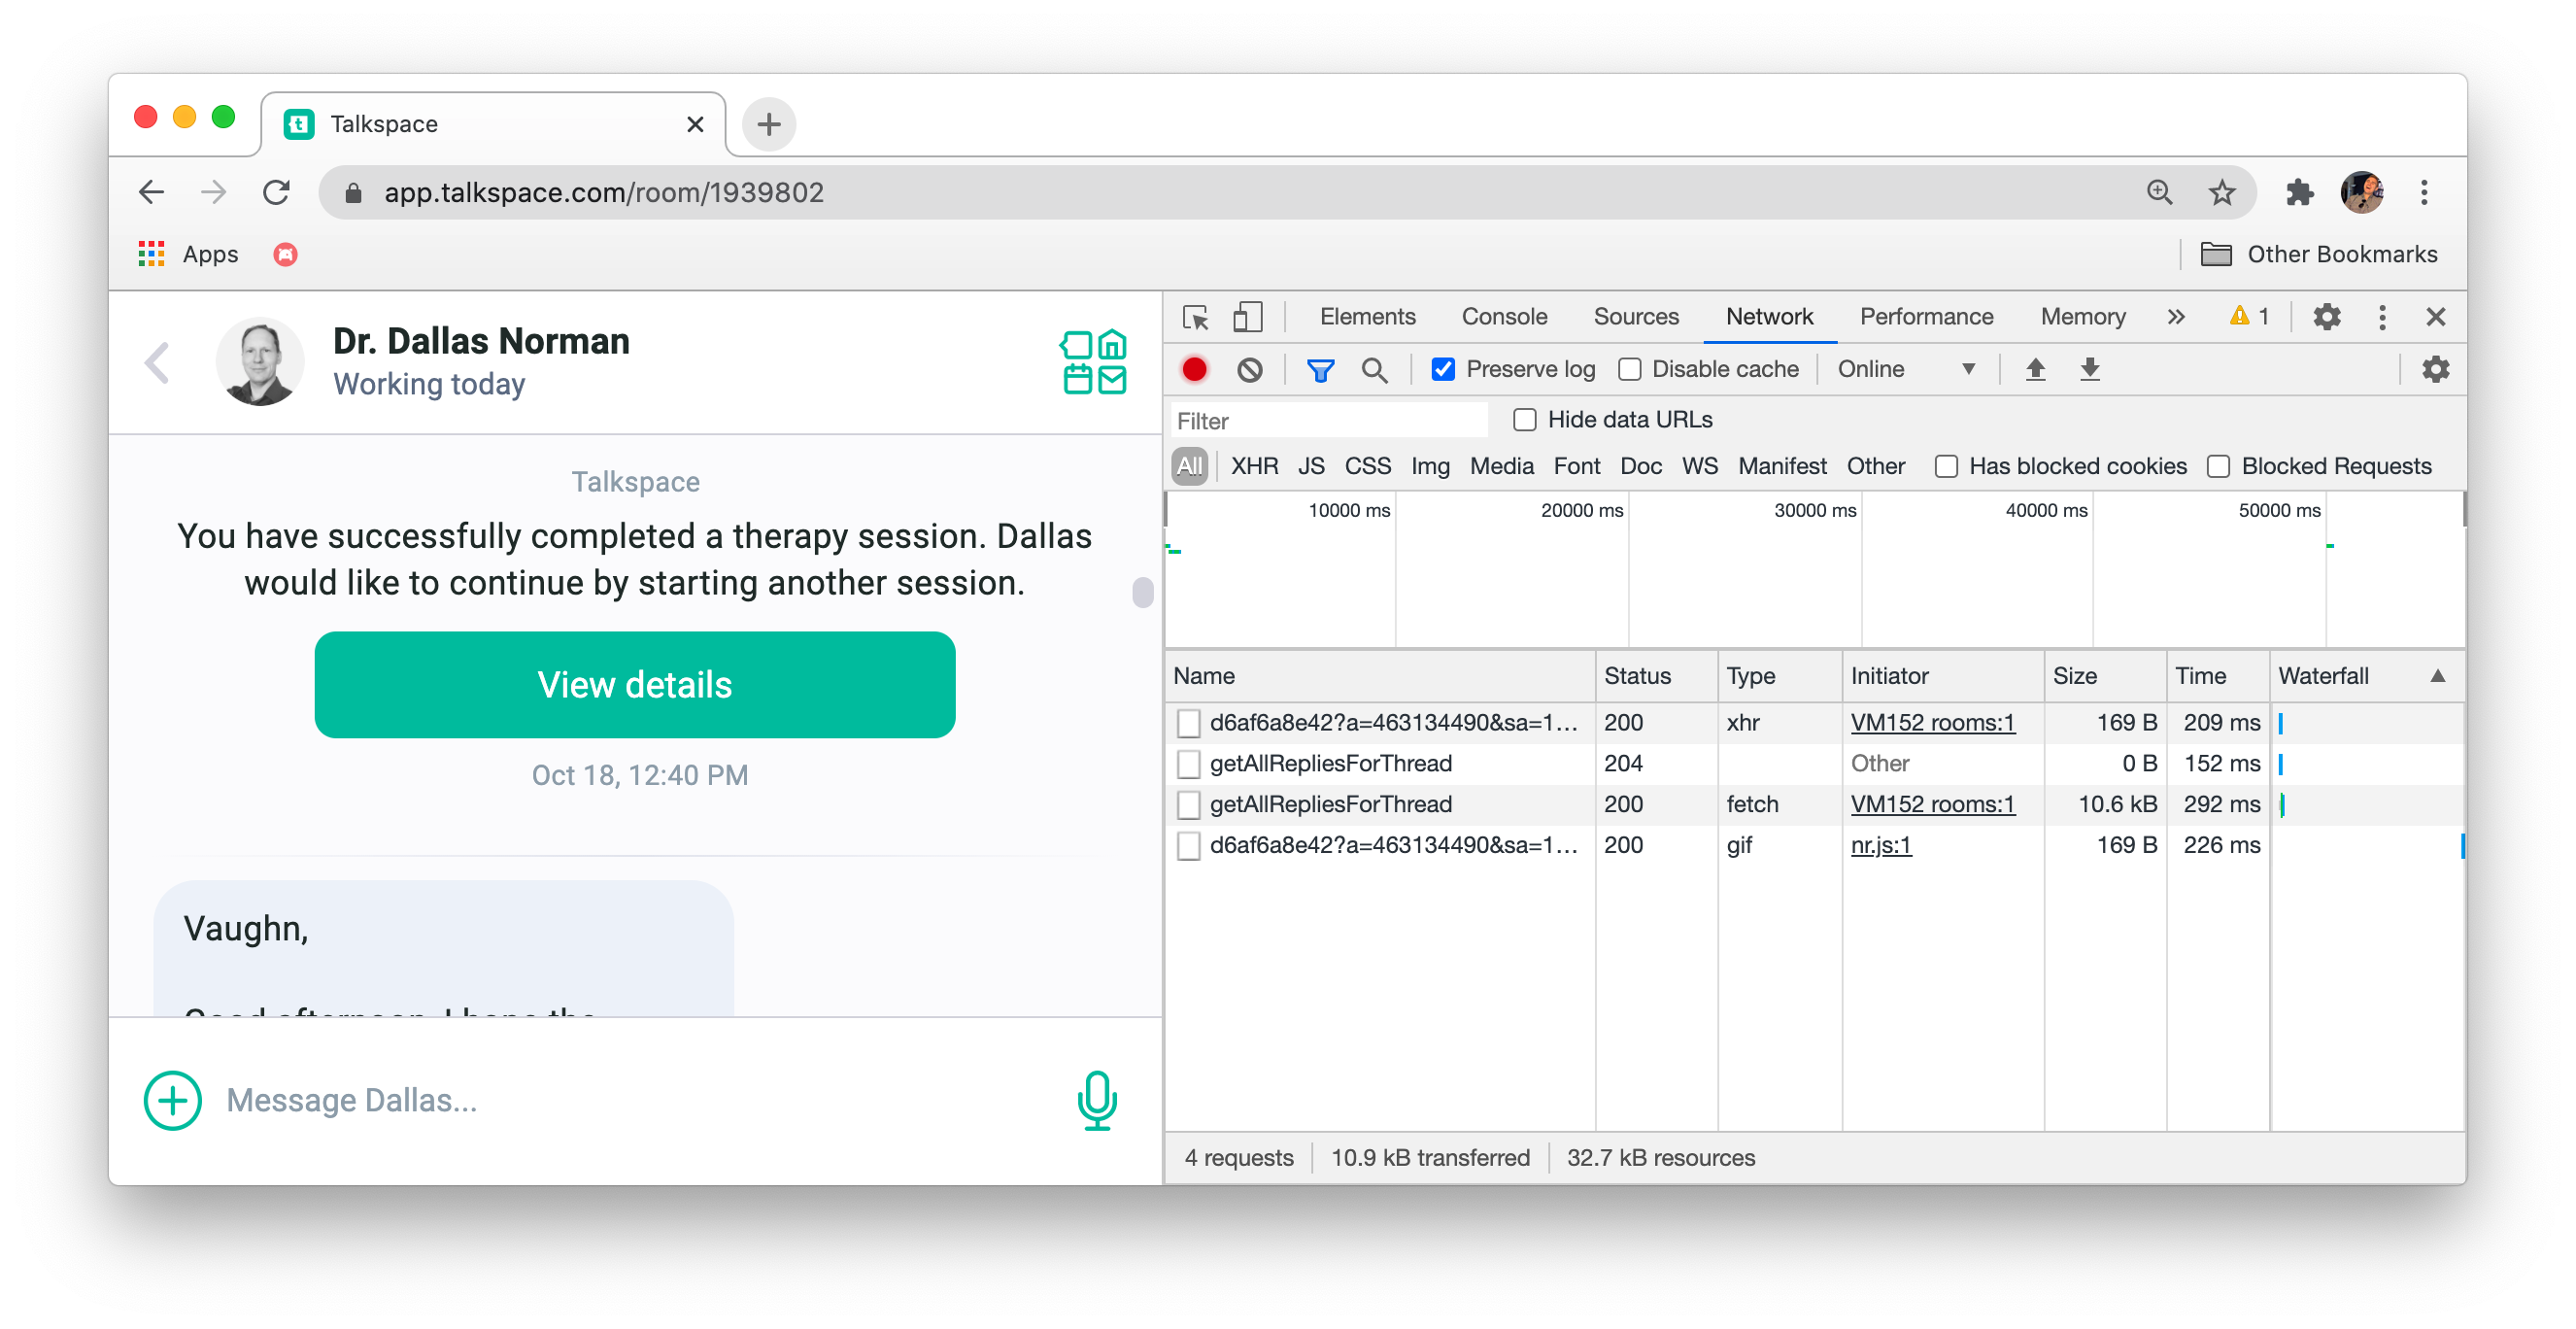Open the Chrome profile avatar

tap(2361, 192)
